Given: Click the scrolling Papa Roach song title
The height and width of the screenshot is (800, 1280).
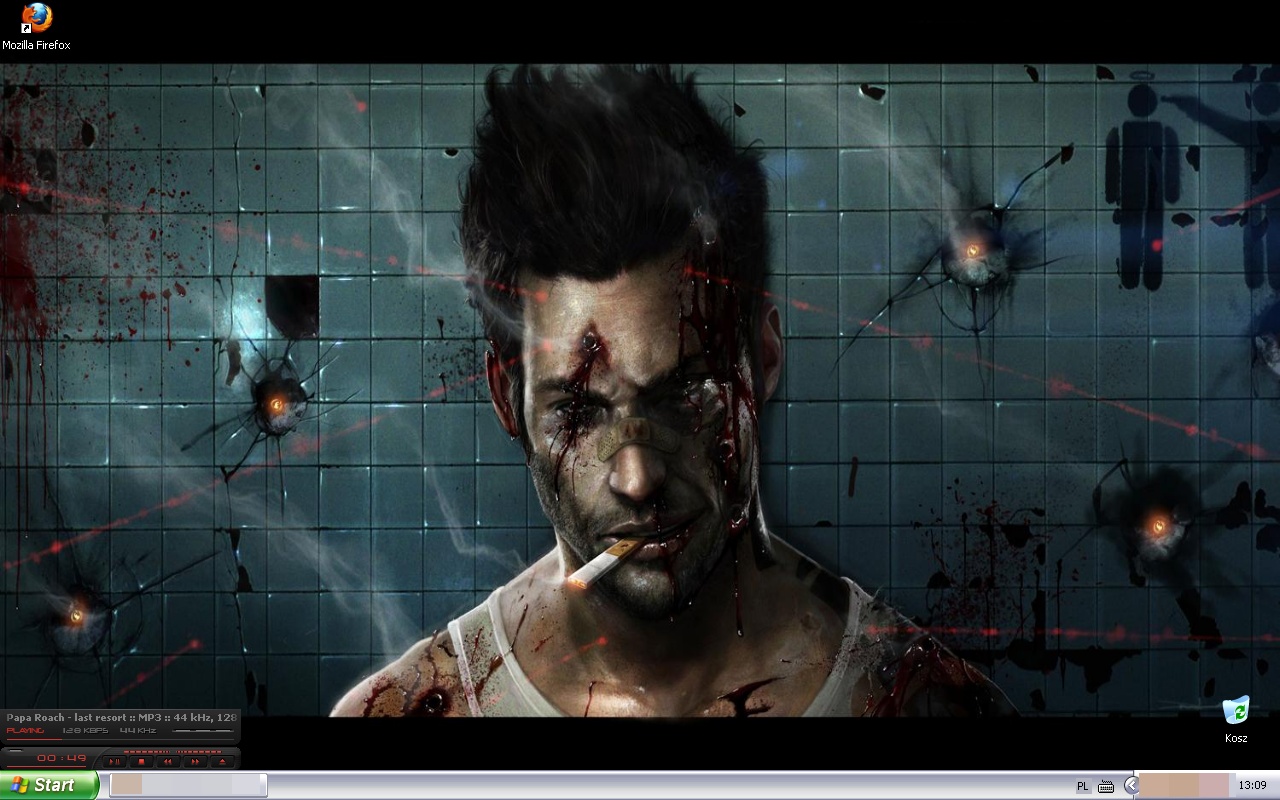Looking at the screenshot, I should tap(120, 717).
